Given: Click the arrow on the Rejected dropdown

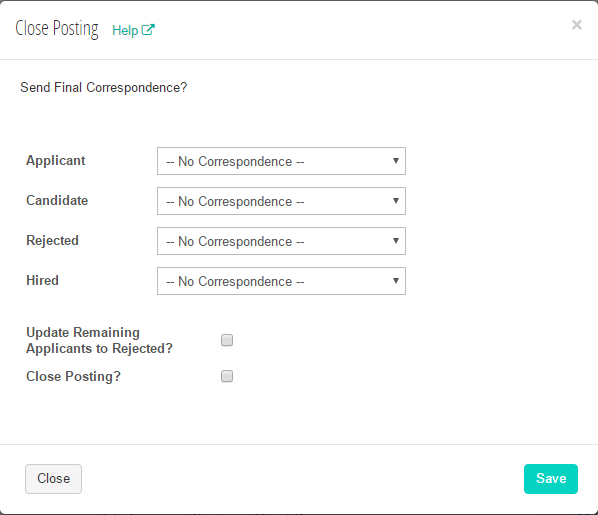Looking at the screenshot, I should tap(396, 241).
